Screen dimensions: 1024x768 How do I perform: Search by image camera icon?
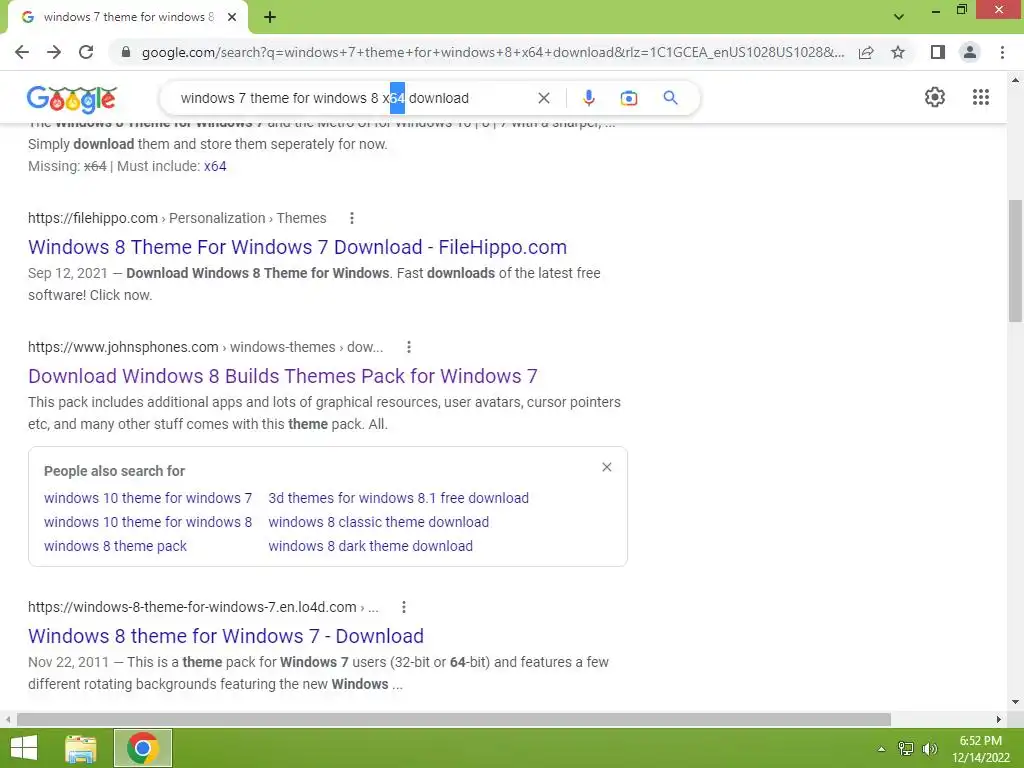628,98
